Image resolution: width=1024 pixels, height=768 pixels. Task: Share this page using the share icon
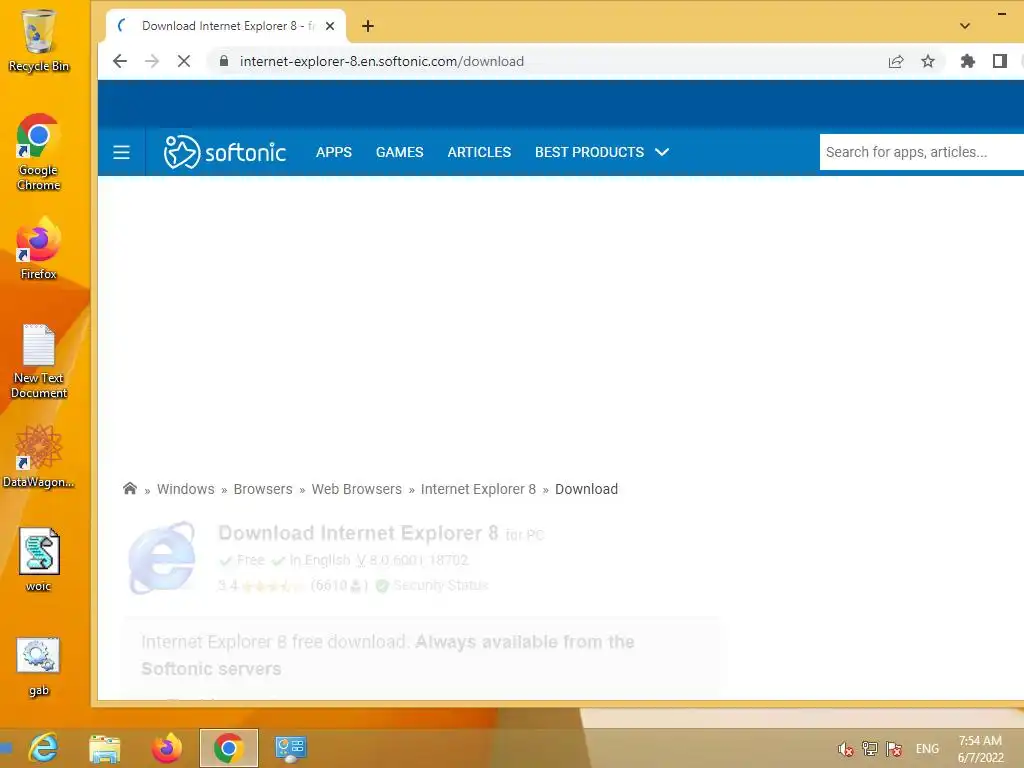[x=896, y=61]
